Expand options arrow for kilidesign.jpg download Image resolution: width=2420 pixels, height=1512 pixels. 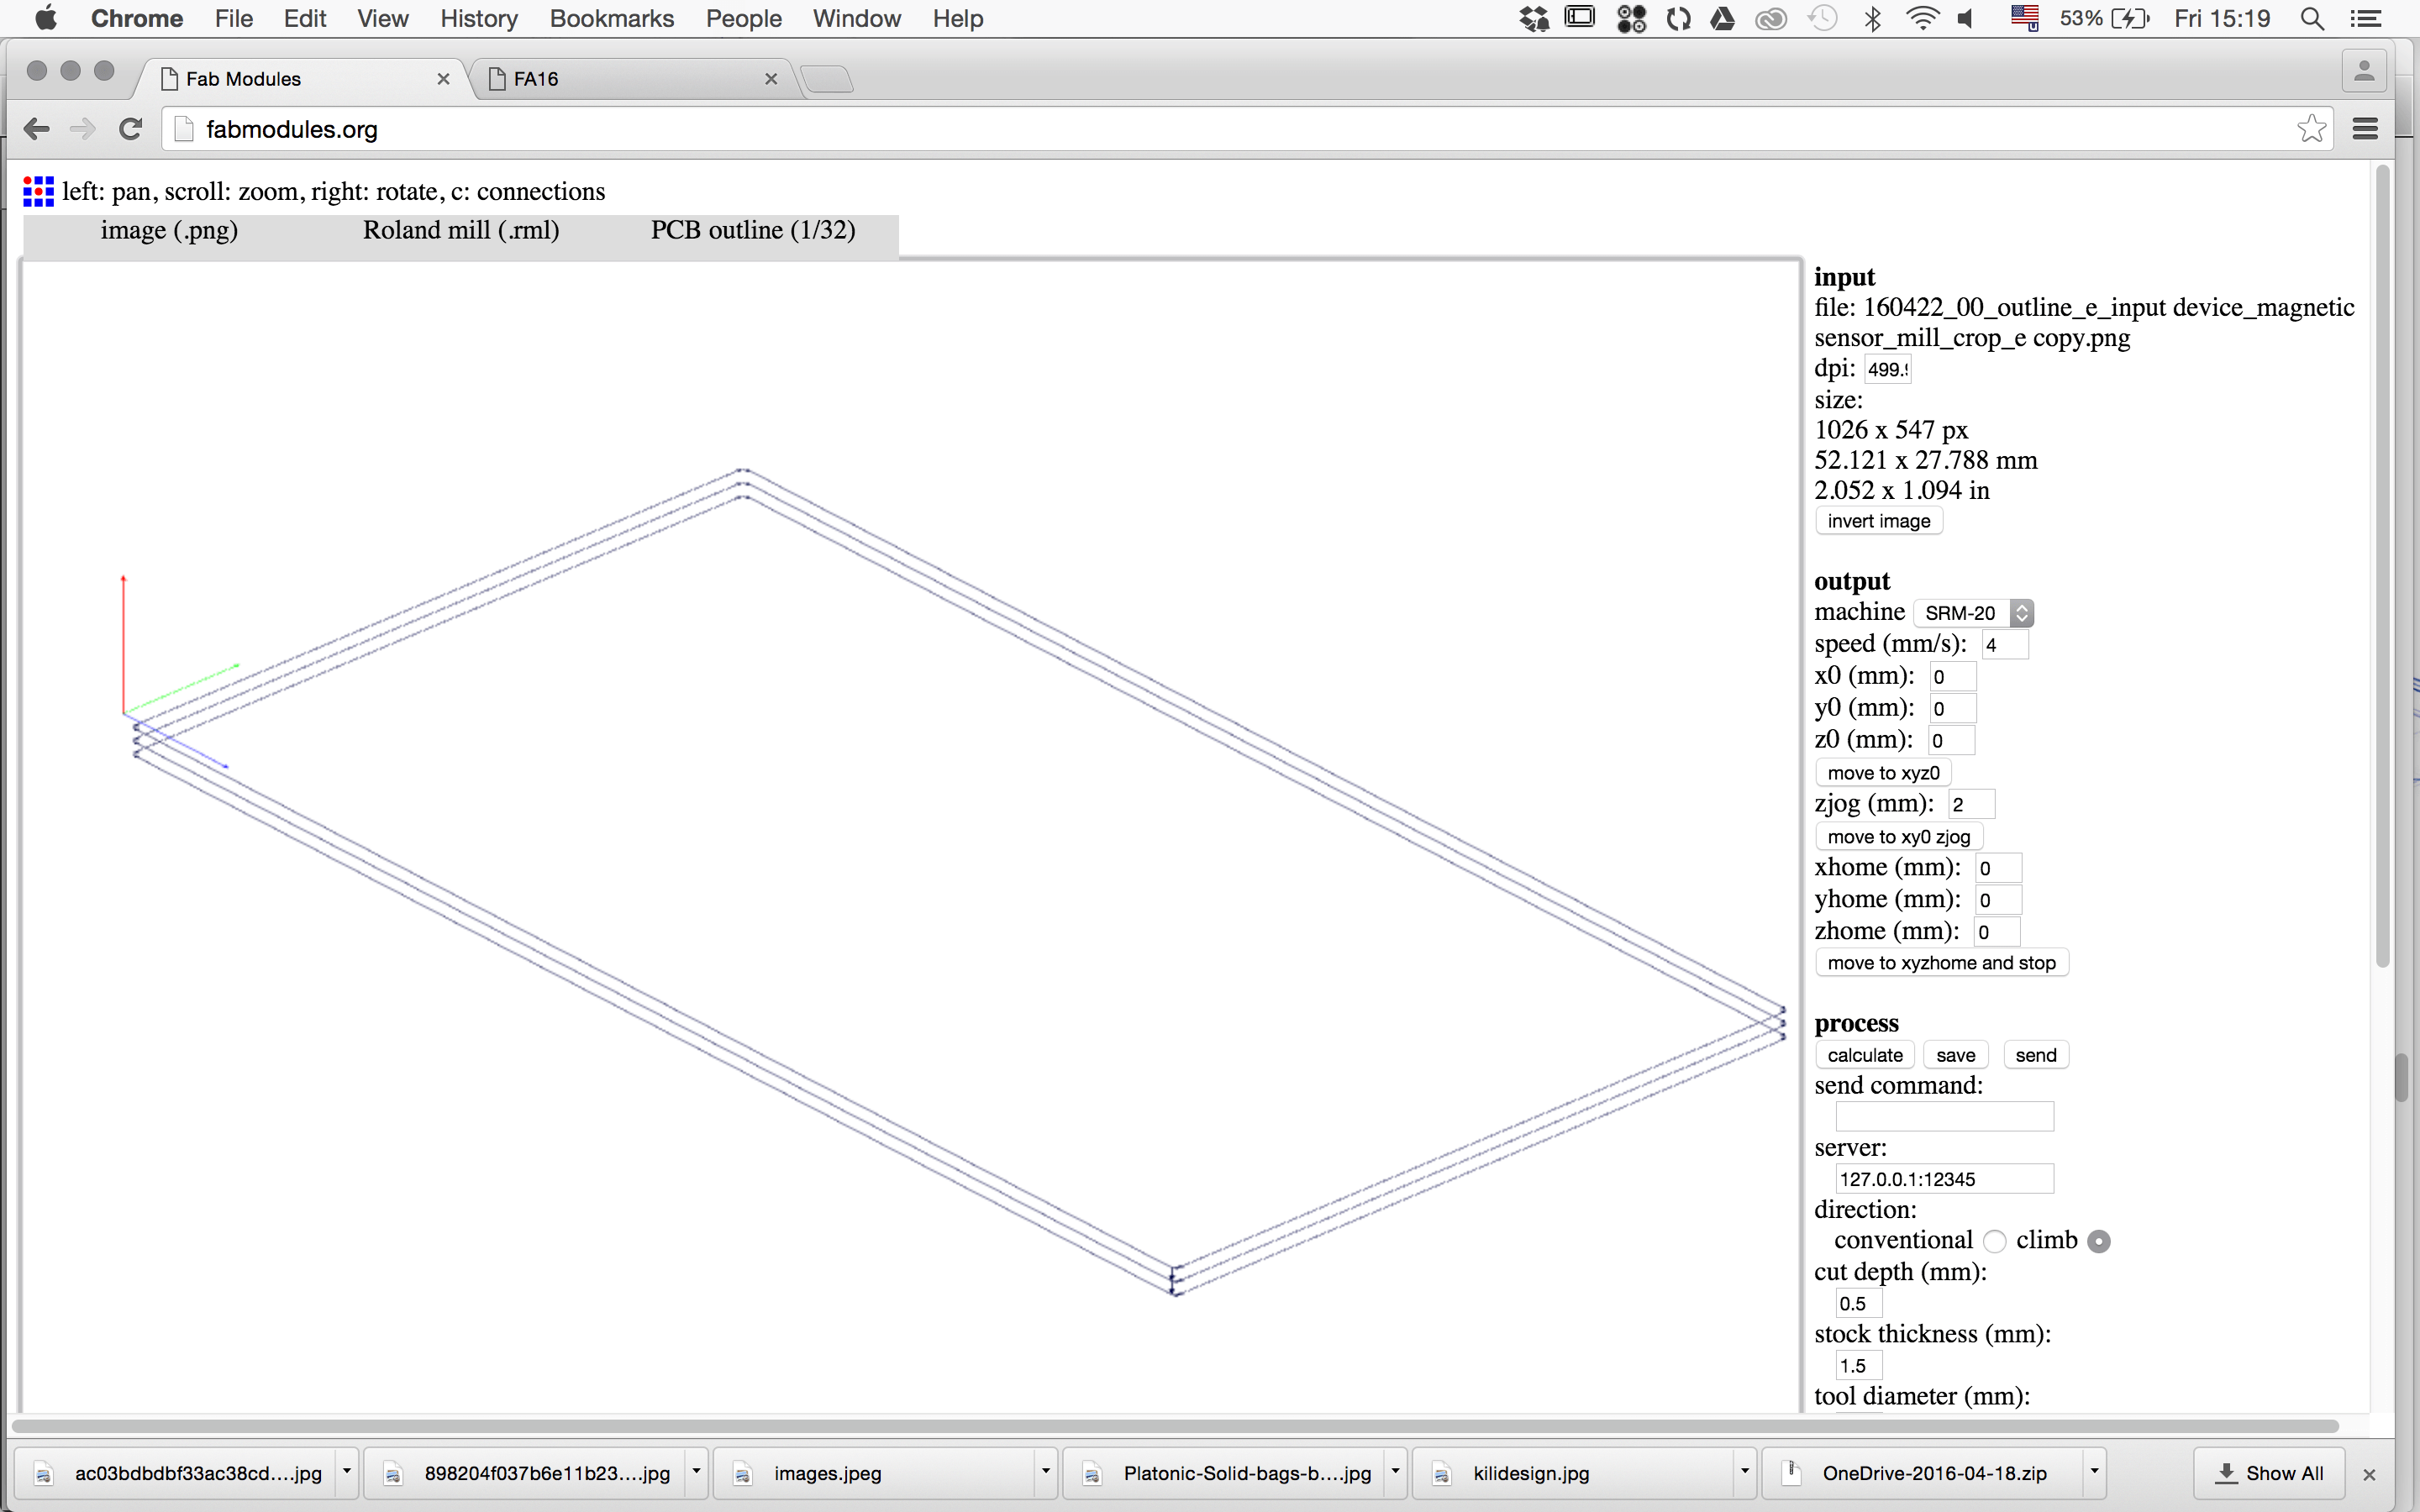pos(1744,1472)
